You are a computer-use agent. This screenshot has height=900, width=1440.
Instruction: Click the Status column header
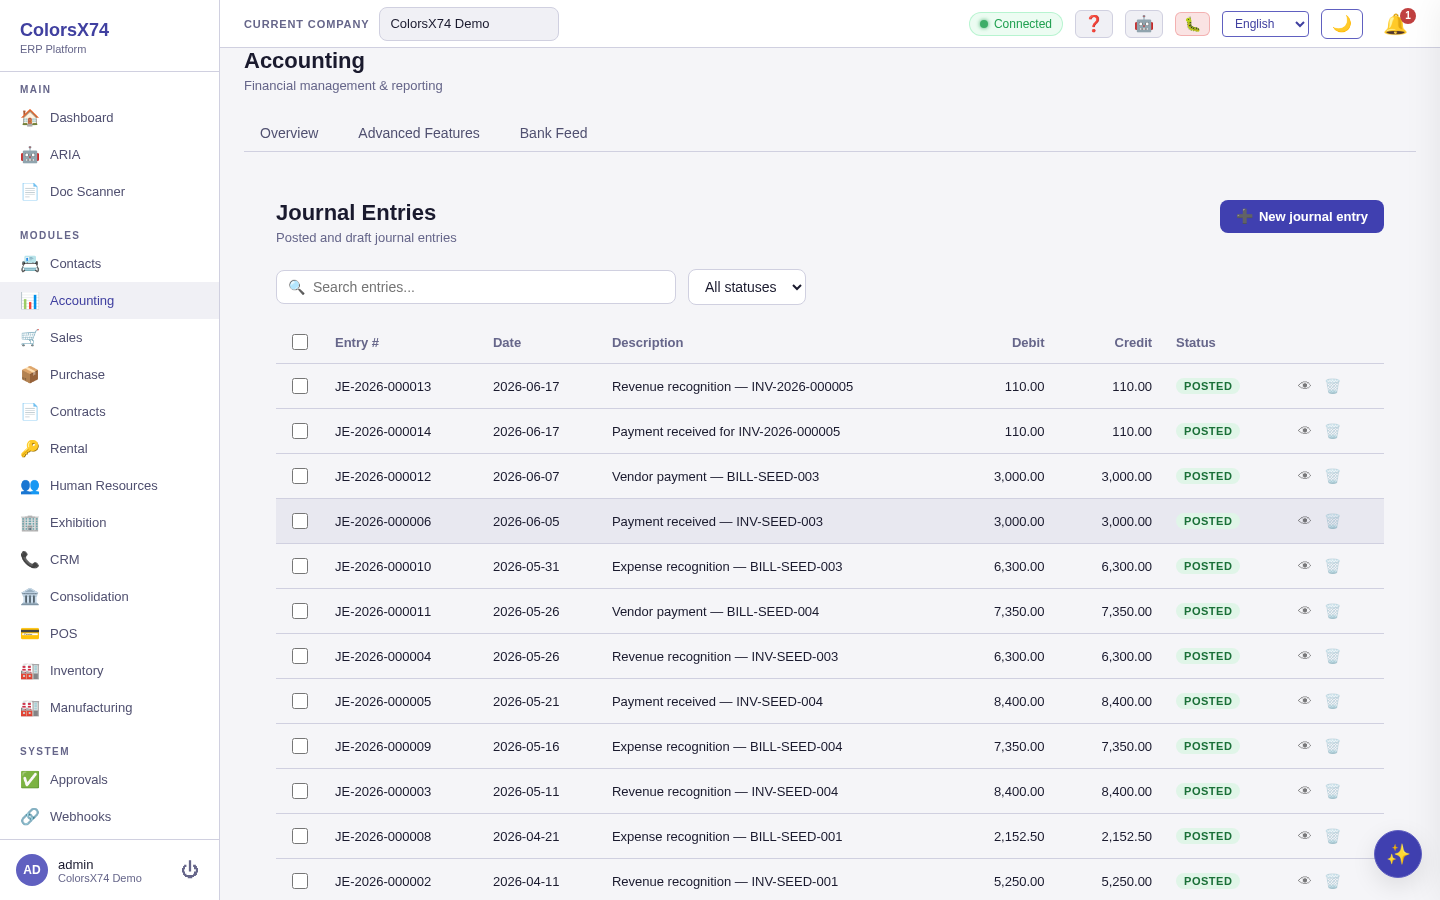click(x=1196, y=342)
